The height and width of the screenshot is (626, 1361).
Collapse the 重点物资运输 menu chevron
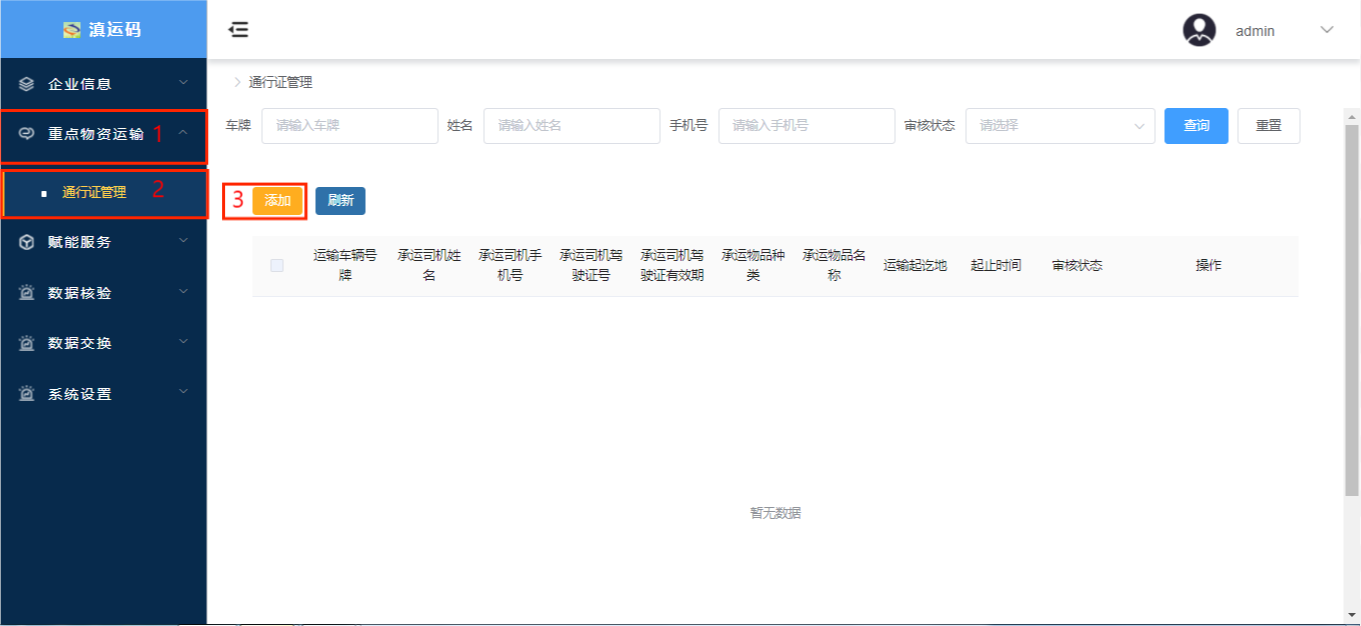tap(183, 133)
